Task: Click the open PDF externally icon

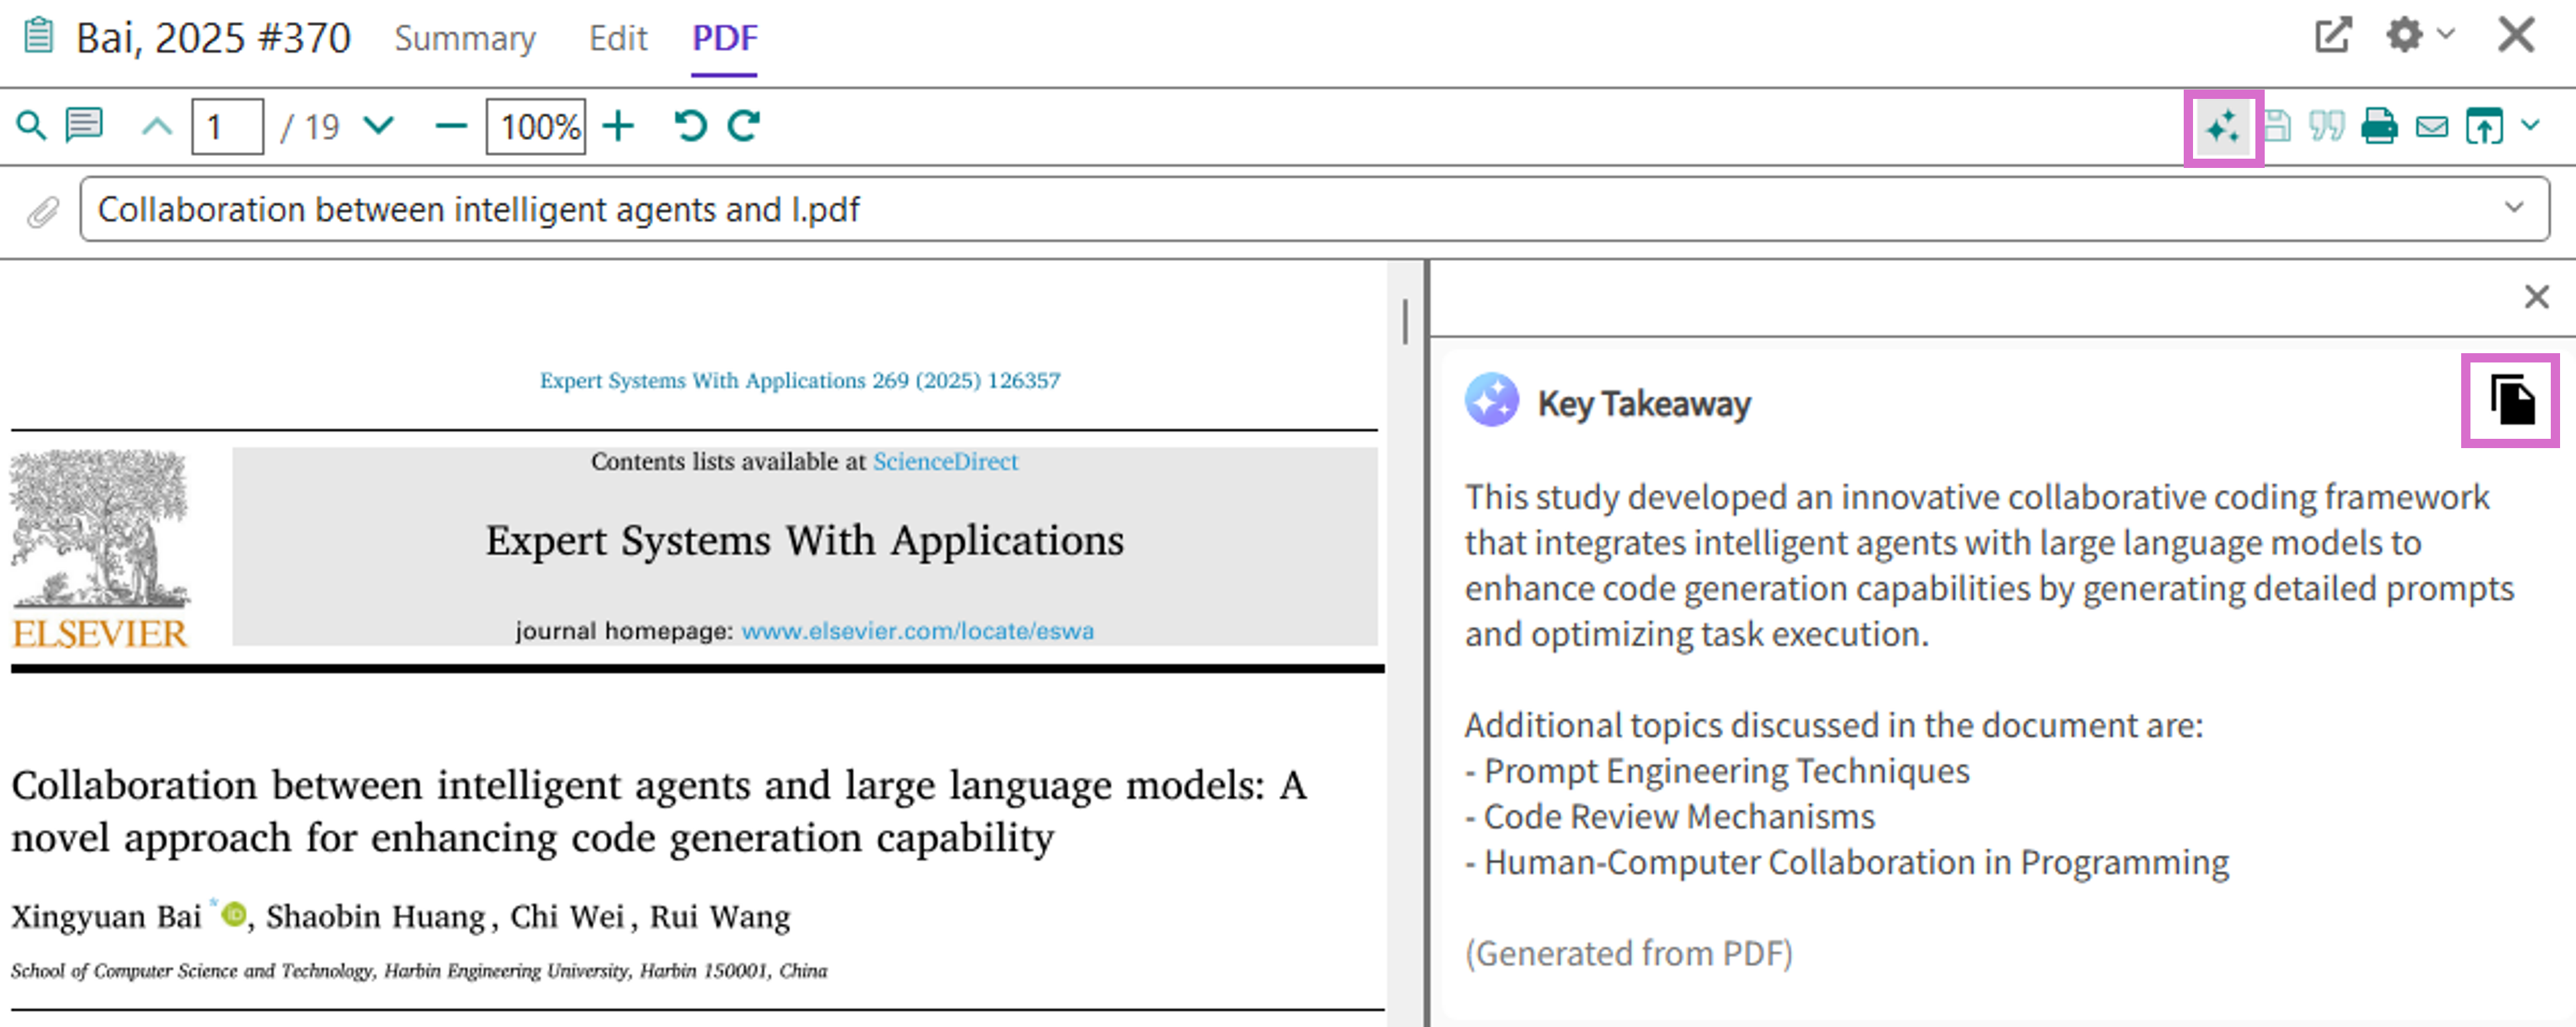Action: pos(2484,127)
